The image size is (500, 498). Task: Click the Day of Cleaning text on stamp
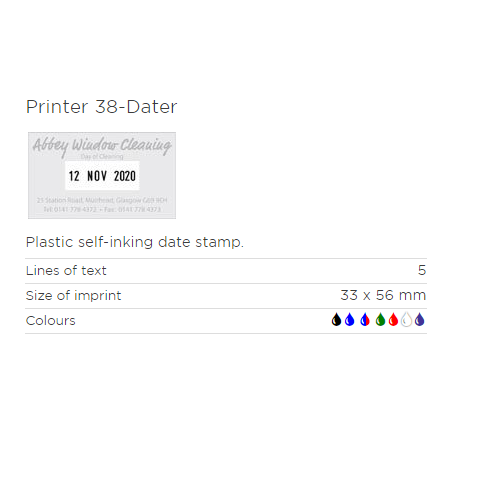tap(102, 157)
